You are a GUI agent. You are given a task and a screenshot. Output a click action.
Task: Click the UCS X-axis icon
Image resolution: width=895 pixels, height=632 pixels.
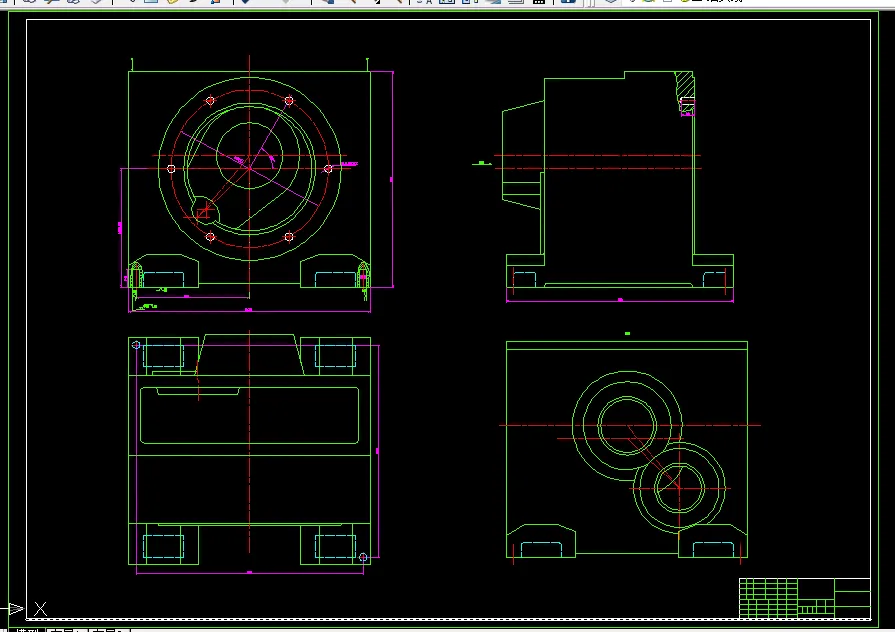40,609
